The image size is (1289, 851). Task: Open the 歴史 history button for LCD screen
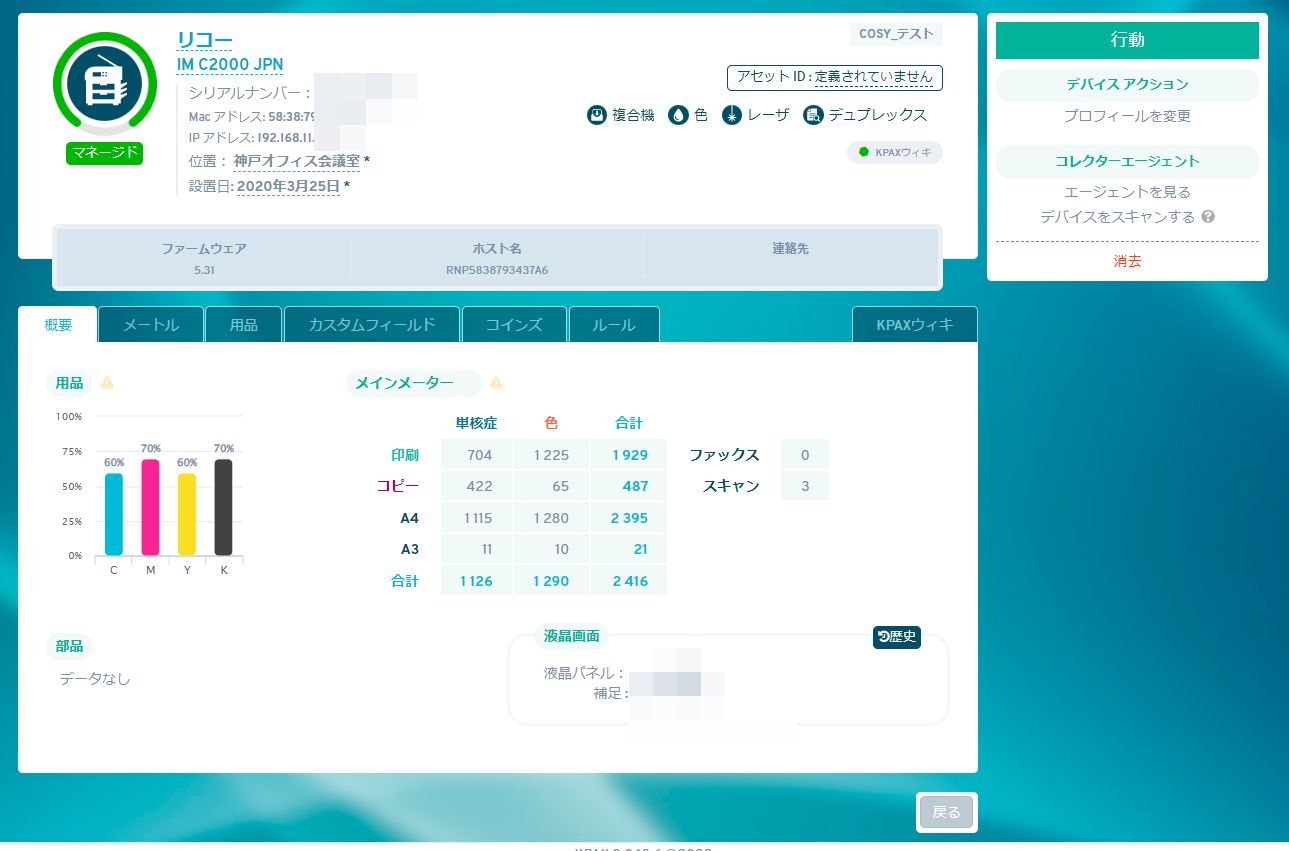(x=897, y=636)
